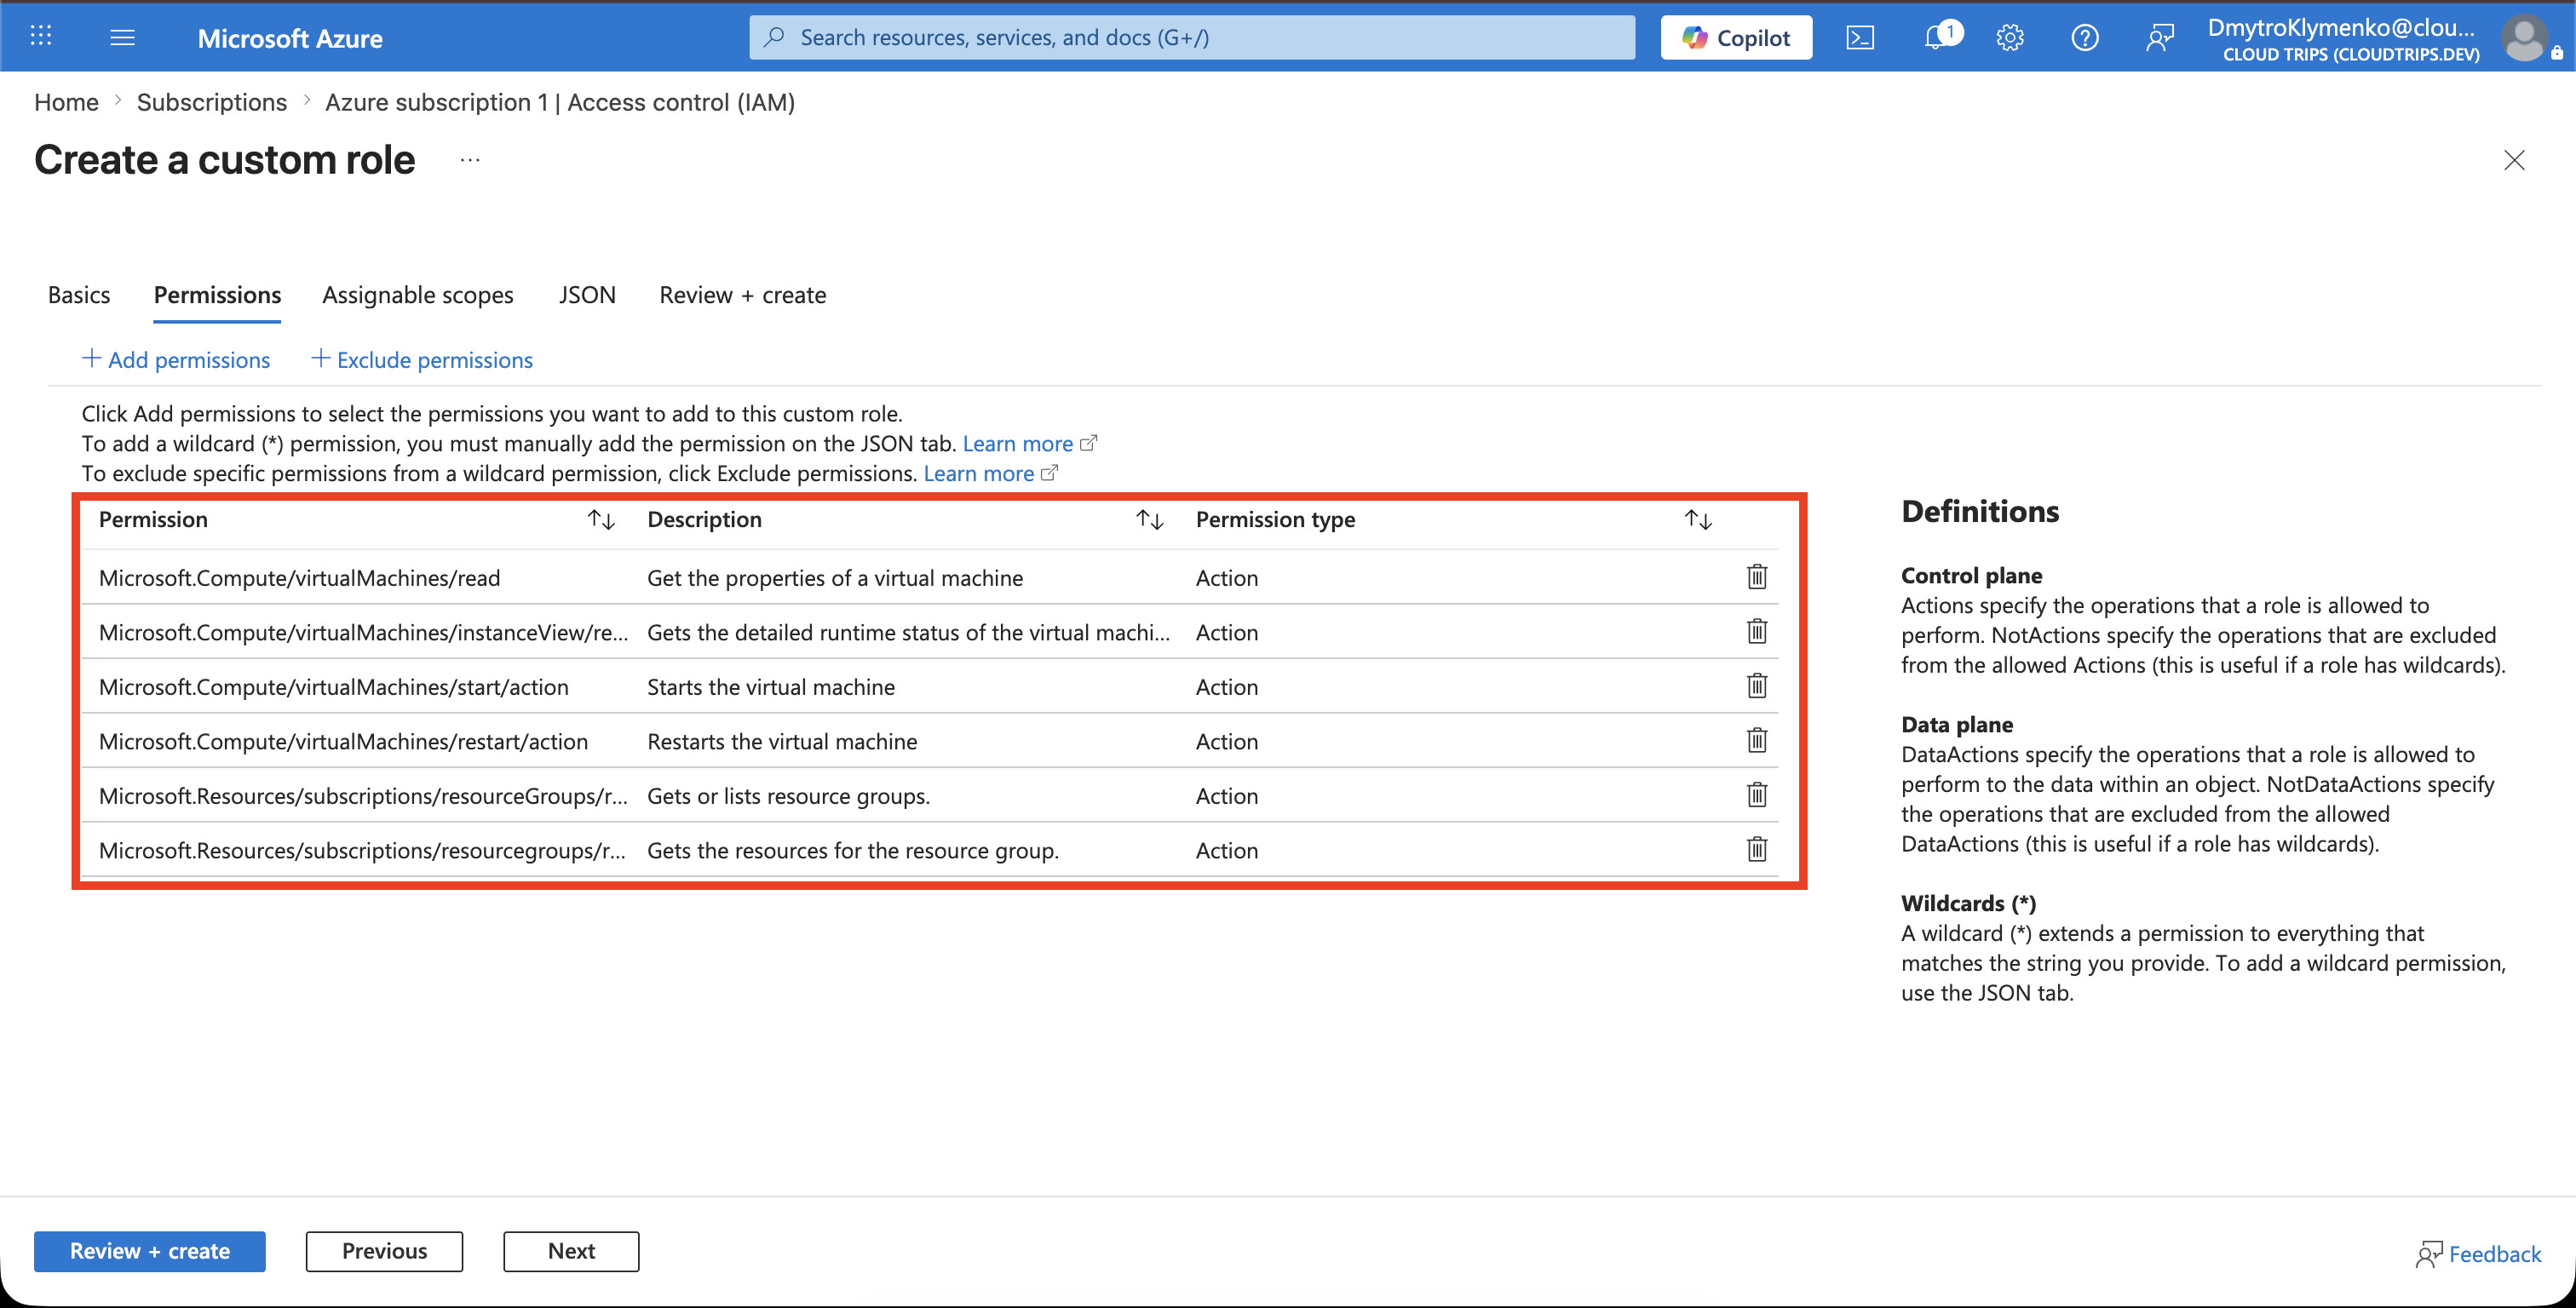Click the Wildcards (*) heading
2576x1308 pixels.
pos(1968,903)
